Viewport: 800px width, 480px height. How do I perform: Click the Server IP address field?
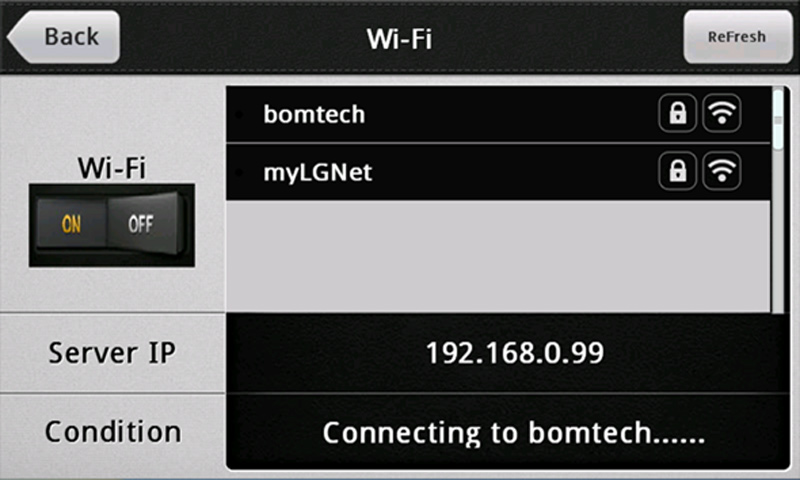(508, 353)
